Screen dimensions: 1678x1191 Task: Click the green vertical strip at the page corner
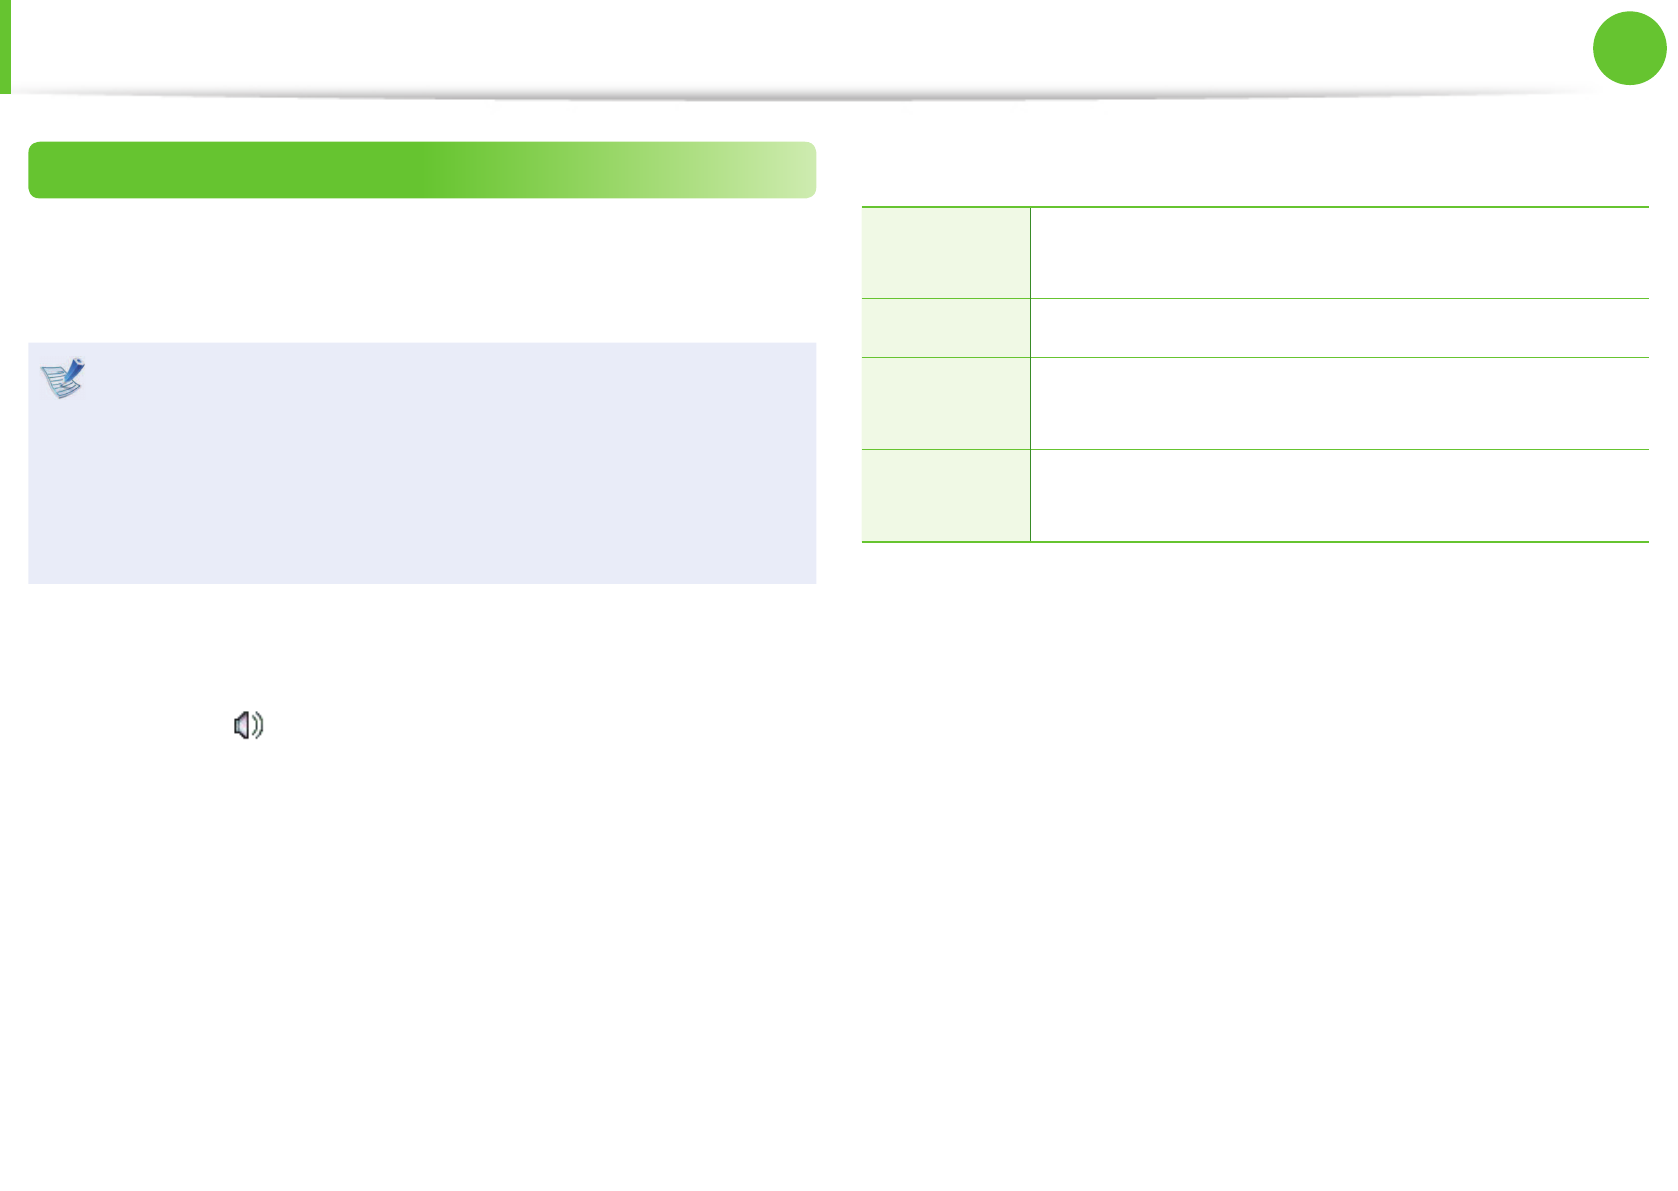[x=5, y=46]
